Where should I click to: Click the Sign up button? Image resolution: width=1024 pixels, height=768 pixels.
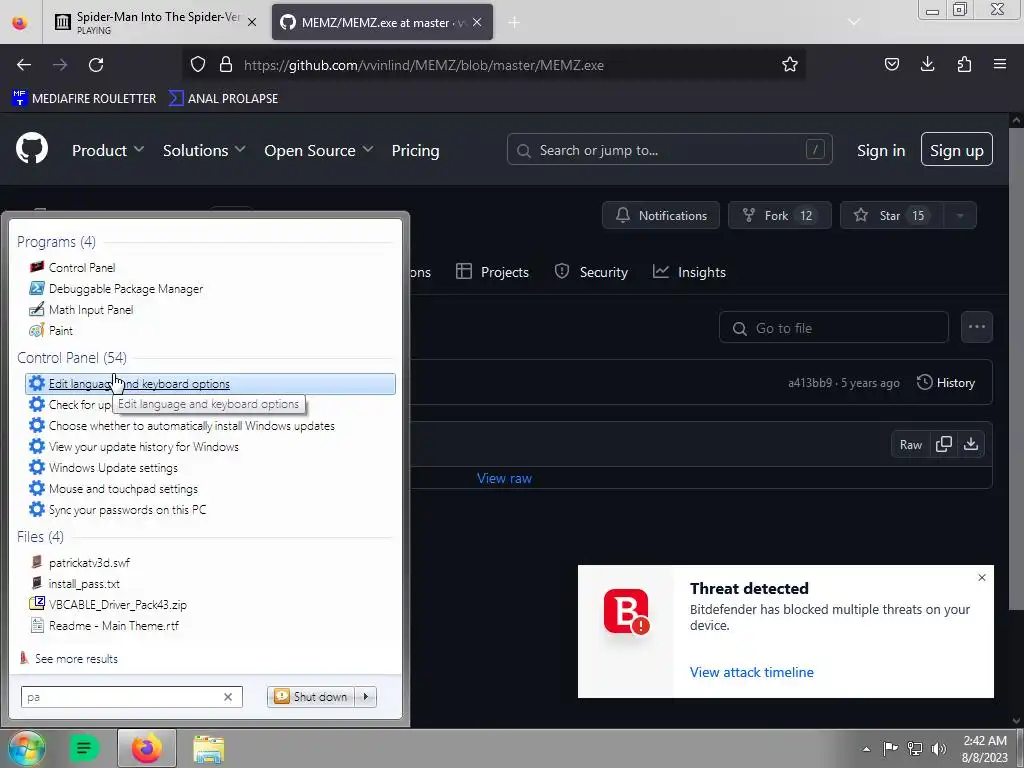click(x=956, y=150)
